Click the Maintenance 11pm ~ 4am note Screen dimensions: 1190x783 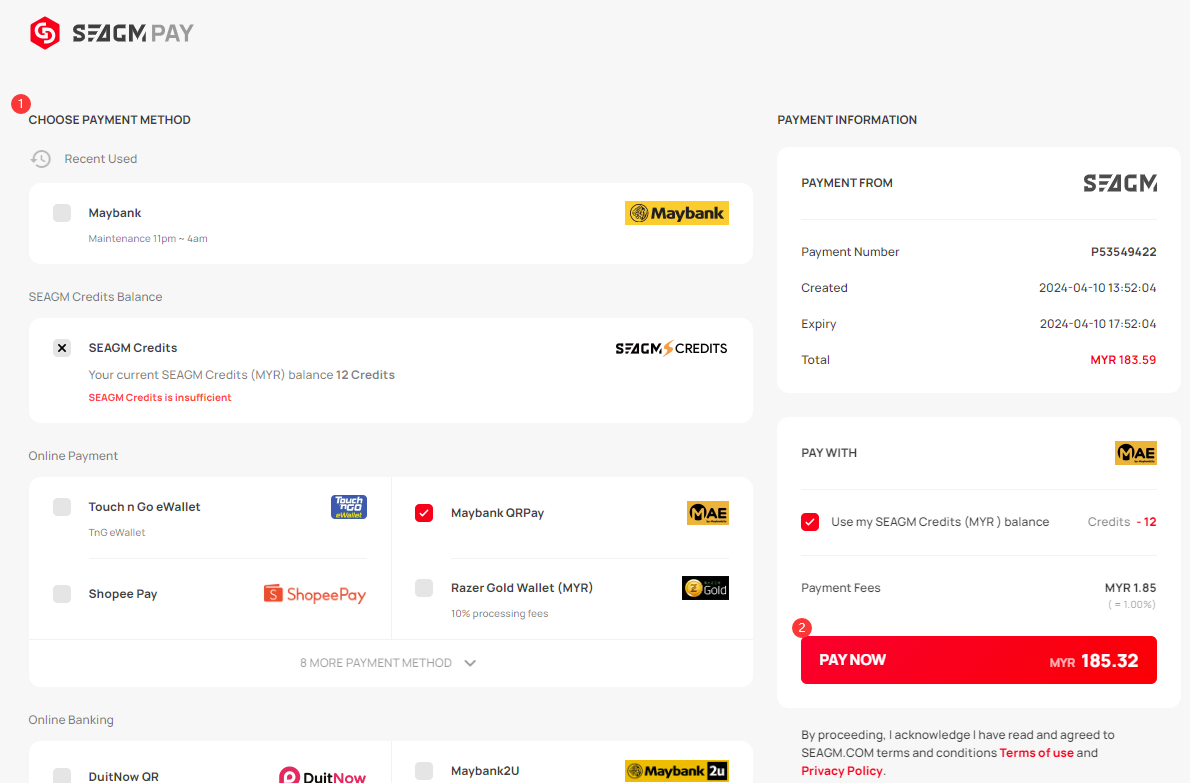[x=148, y=238]
